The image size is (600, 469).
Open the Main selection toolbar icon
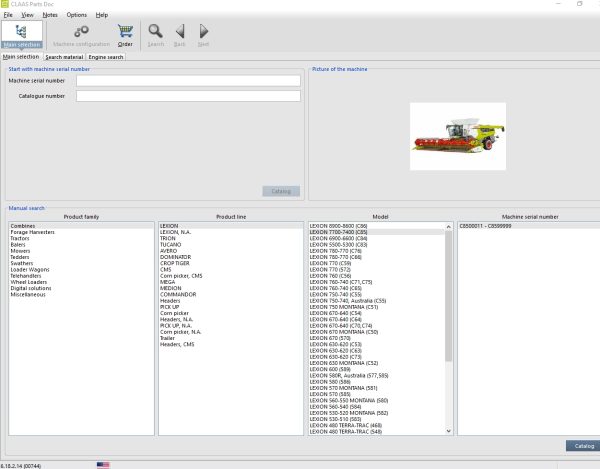[x=21, y=34]
